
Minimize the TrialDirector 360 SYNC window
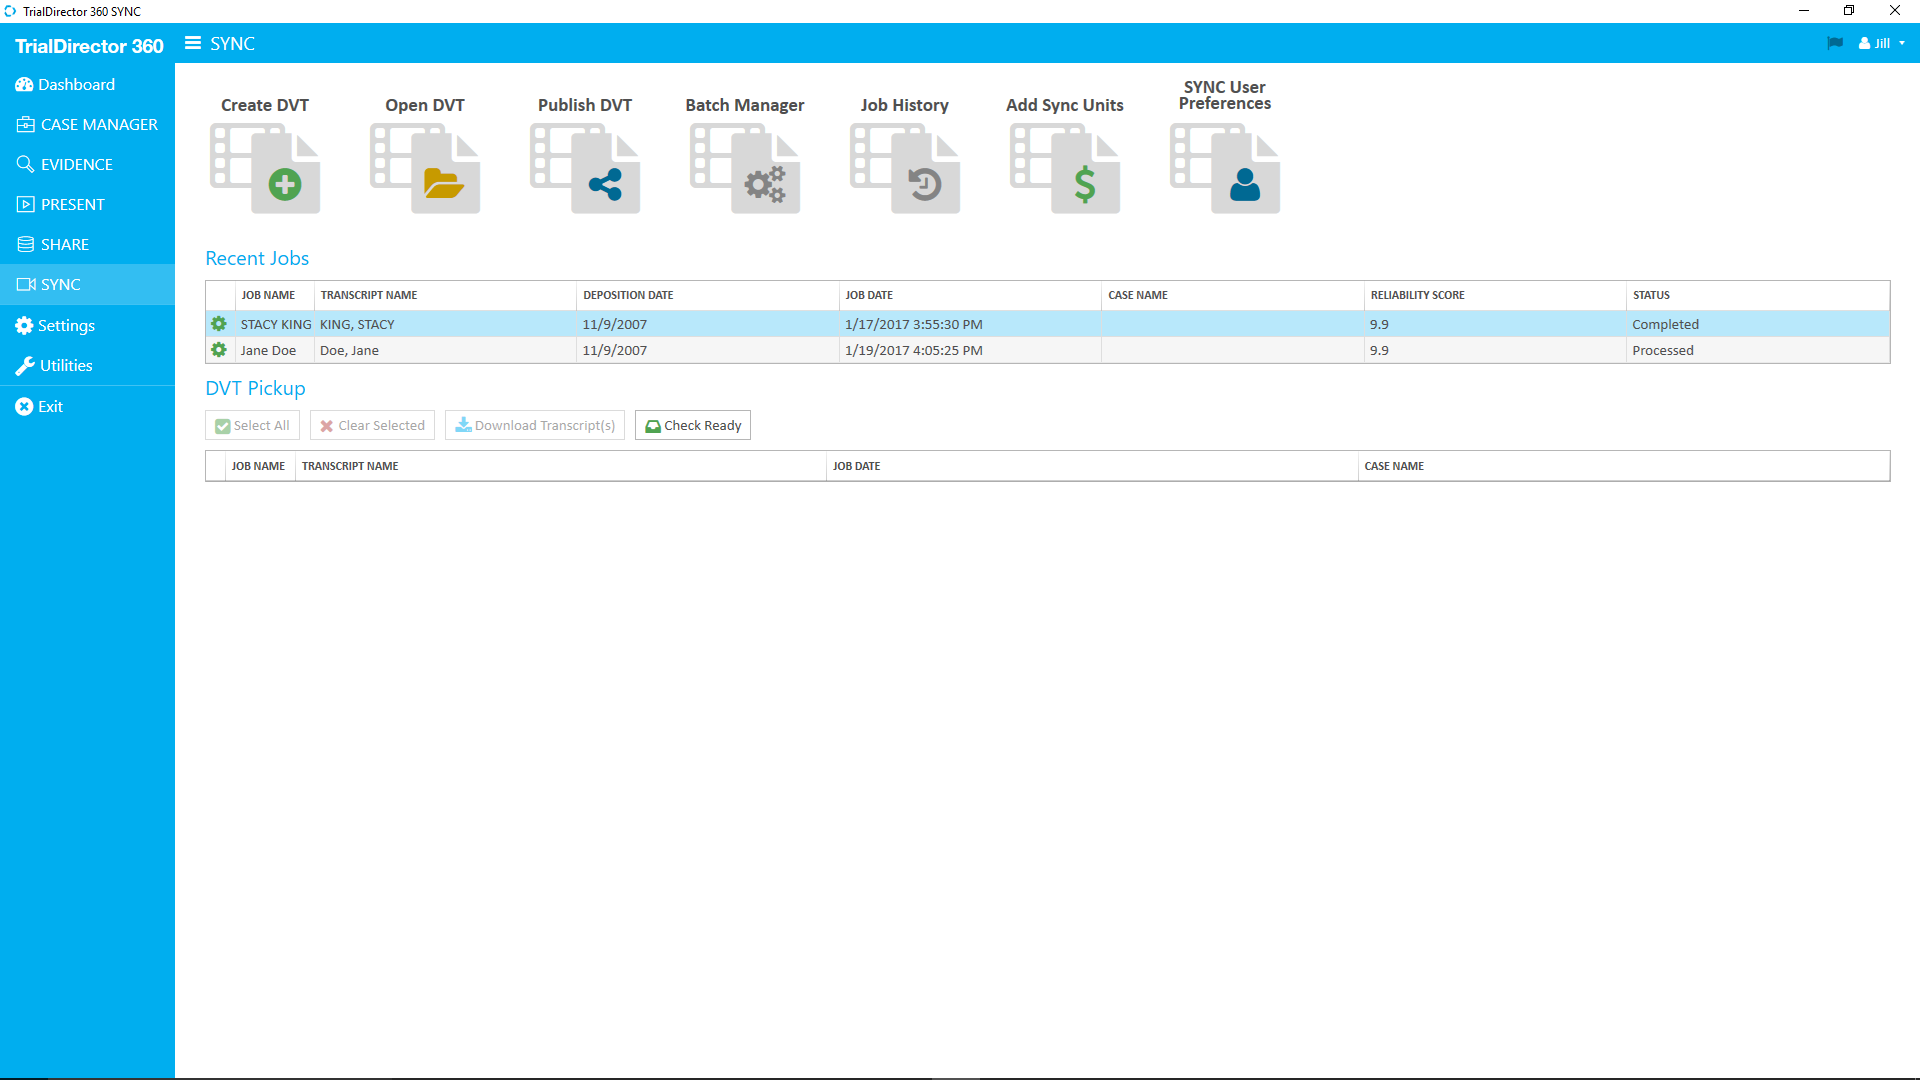[1804, 11]
